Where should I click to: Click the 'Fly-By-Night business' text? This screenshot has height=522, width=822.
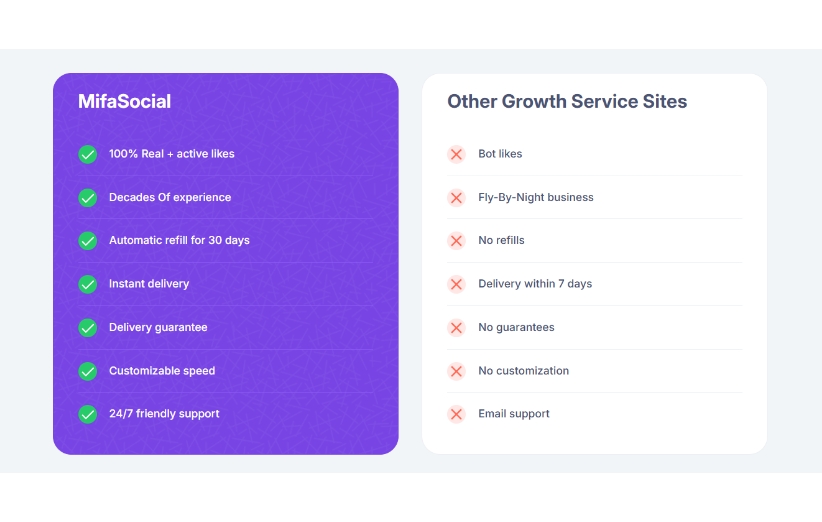click(535, 198)
